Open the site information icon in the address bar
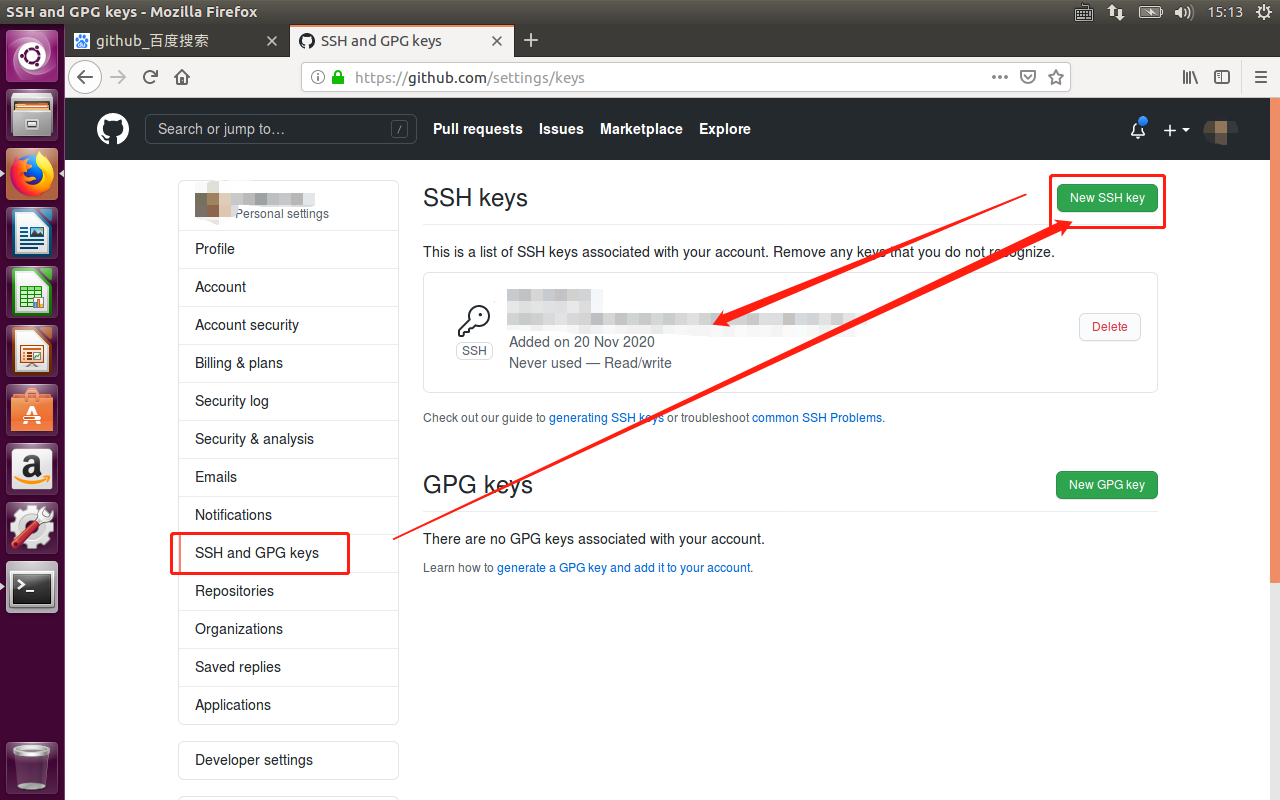 [317, 77]
